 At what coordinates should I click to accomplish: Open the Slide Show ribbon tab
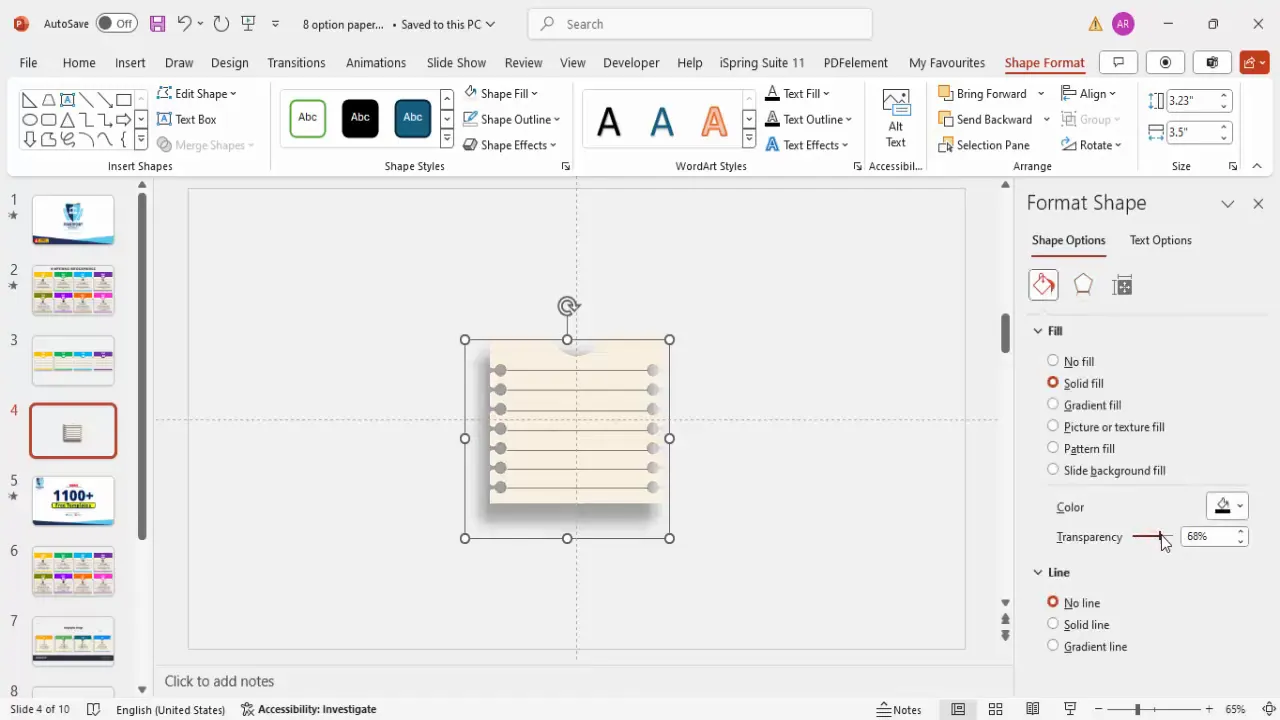(x=456, y=62)
